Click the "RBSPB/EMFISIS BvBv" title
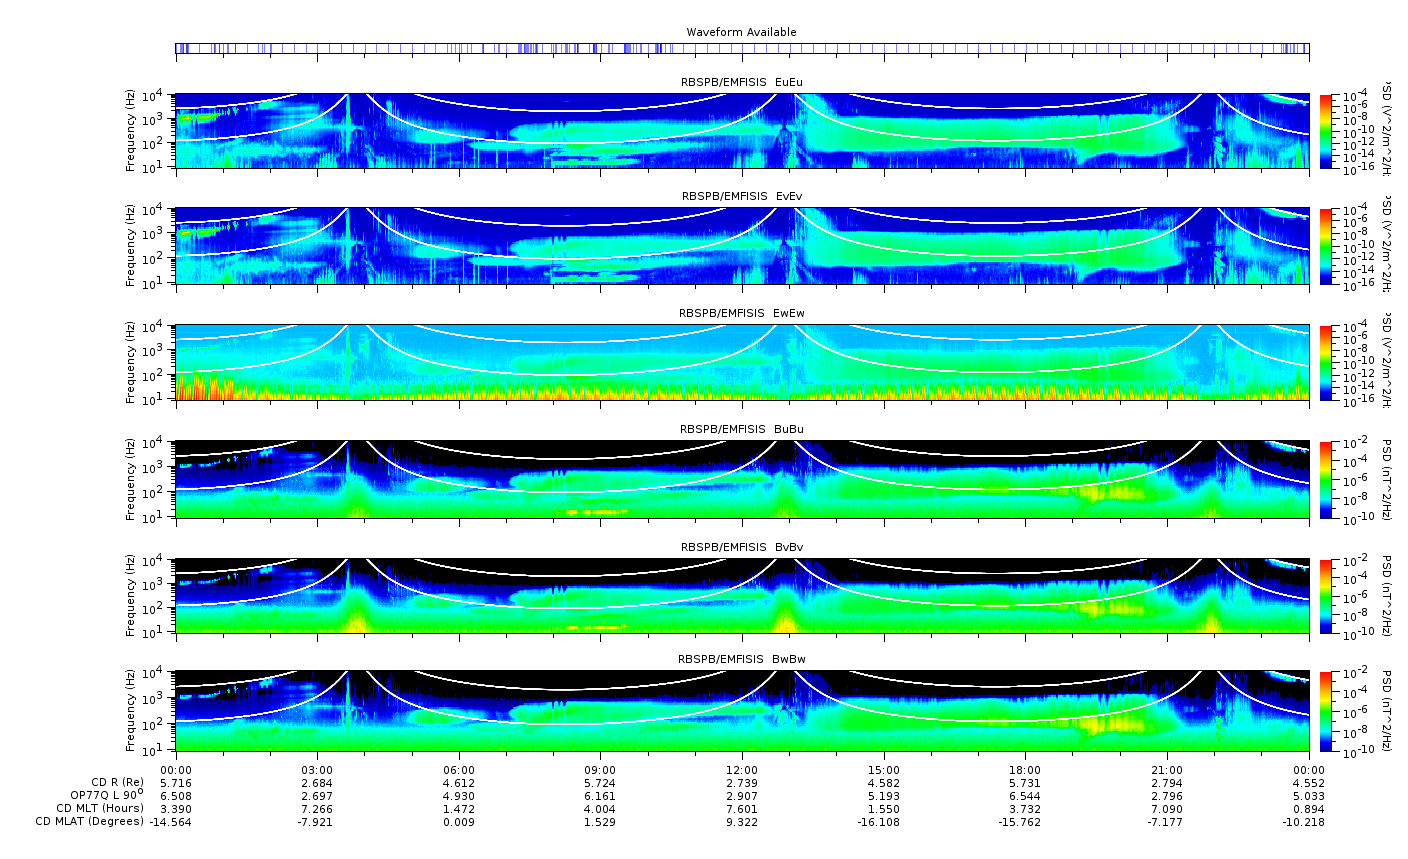This screenshot has height=859, width=1408. [742, 547]
